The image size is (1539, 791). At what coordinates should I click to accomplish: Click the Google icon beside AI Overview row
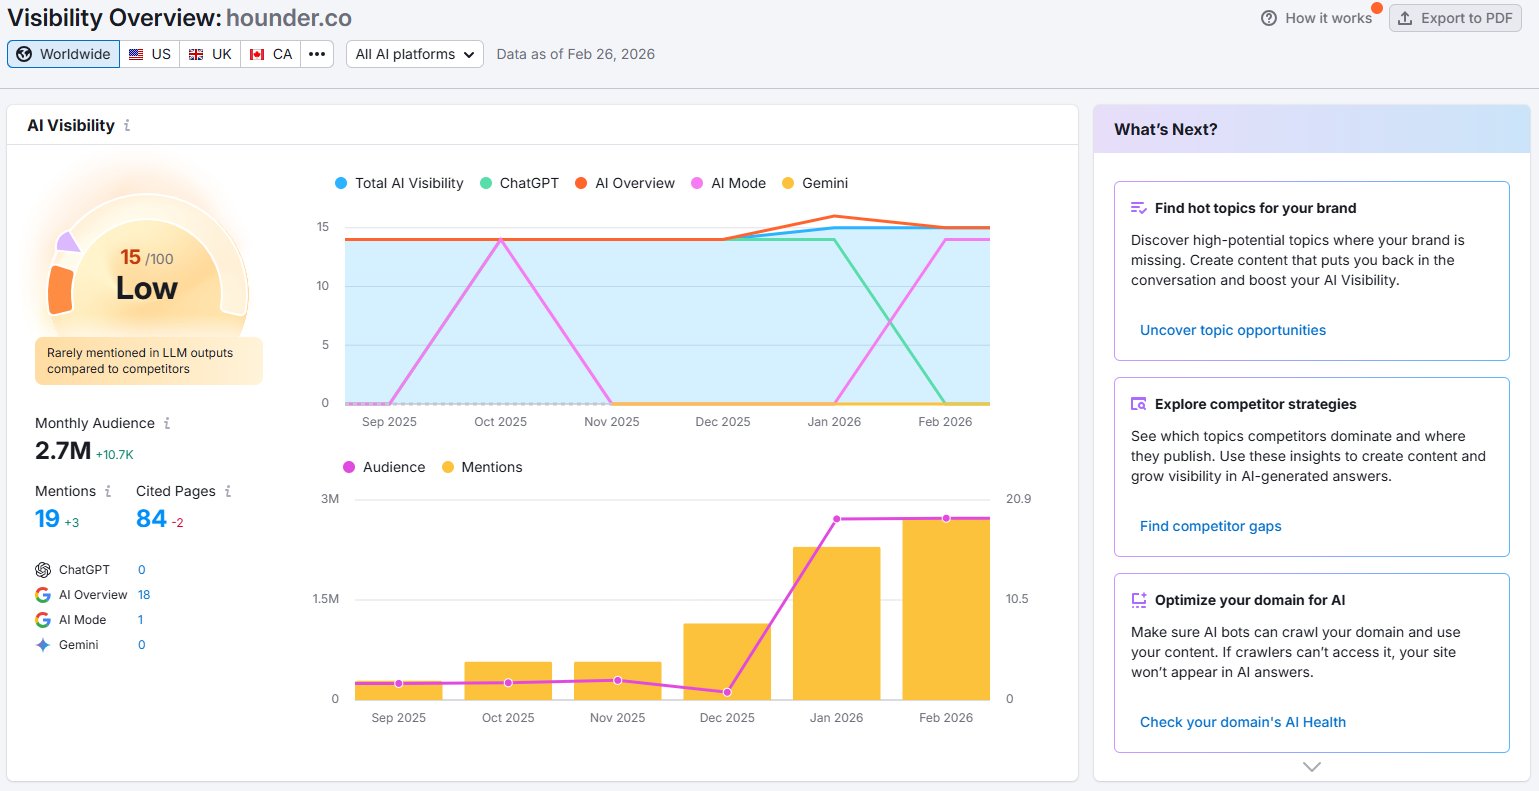pyautogui.click(x=43, y=595)
